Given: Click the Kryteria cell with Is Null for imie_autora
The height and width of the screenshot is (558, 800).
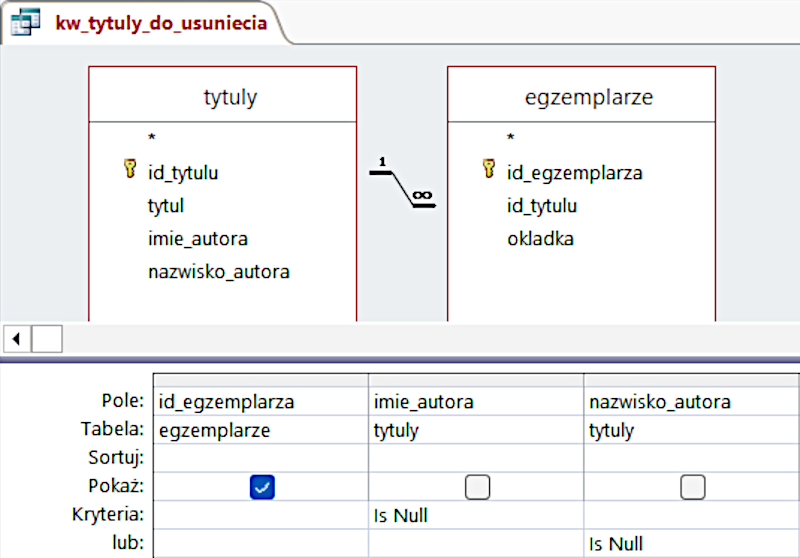Looking at the screenshot, I should pos(476,515).
